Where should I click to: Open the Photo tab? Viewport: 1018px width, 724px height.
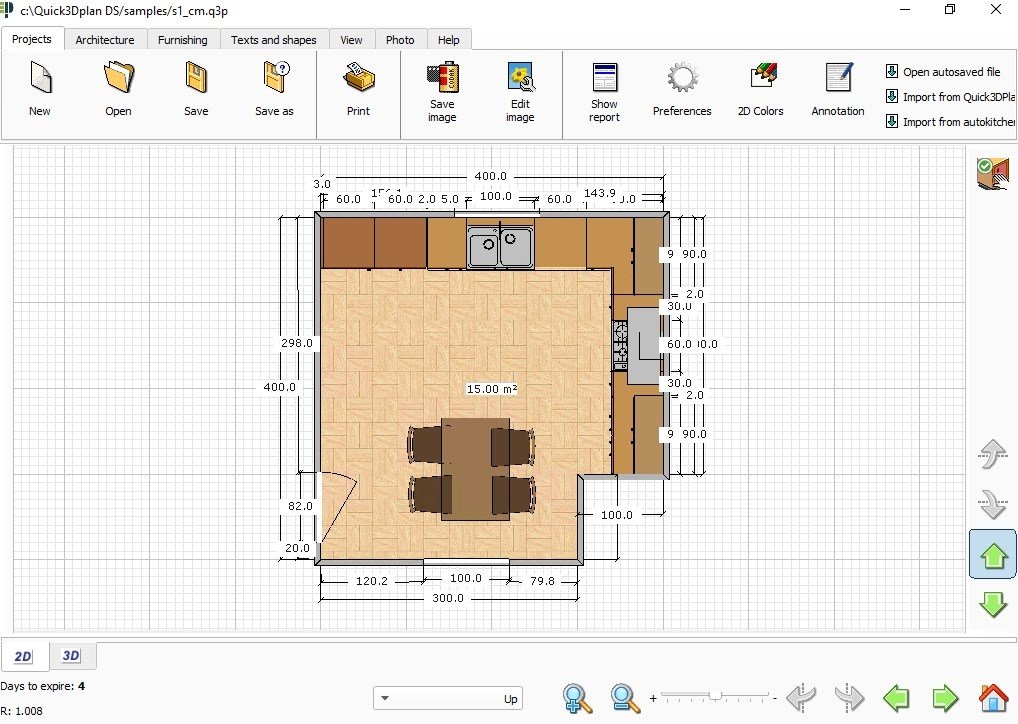[400, 40]
